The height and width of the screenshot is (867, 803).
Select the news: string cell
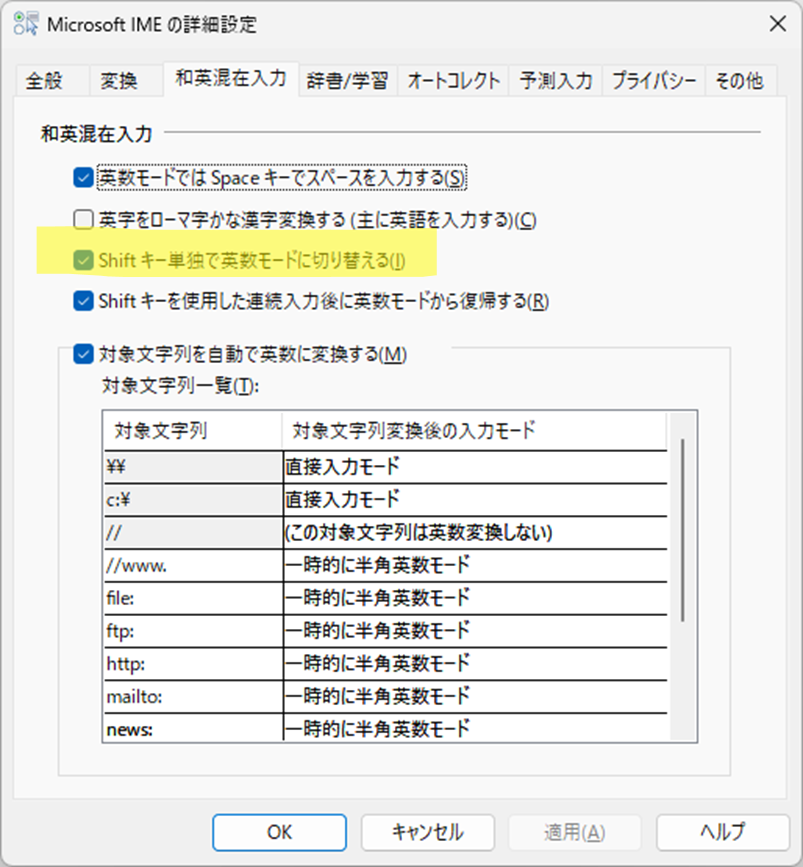[x=194, y=729]
